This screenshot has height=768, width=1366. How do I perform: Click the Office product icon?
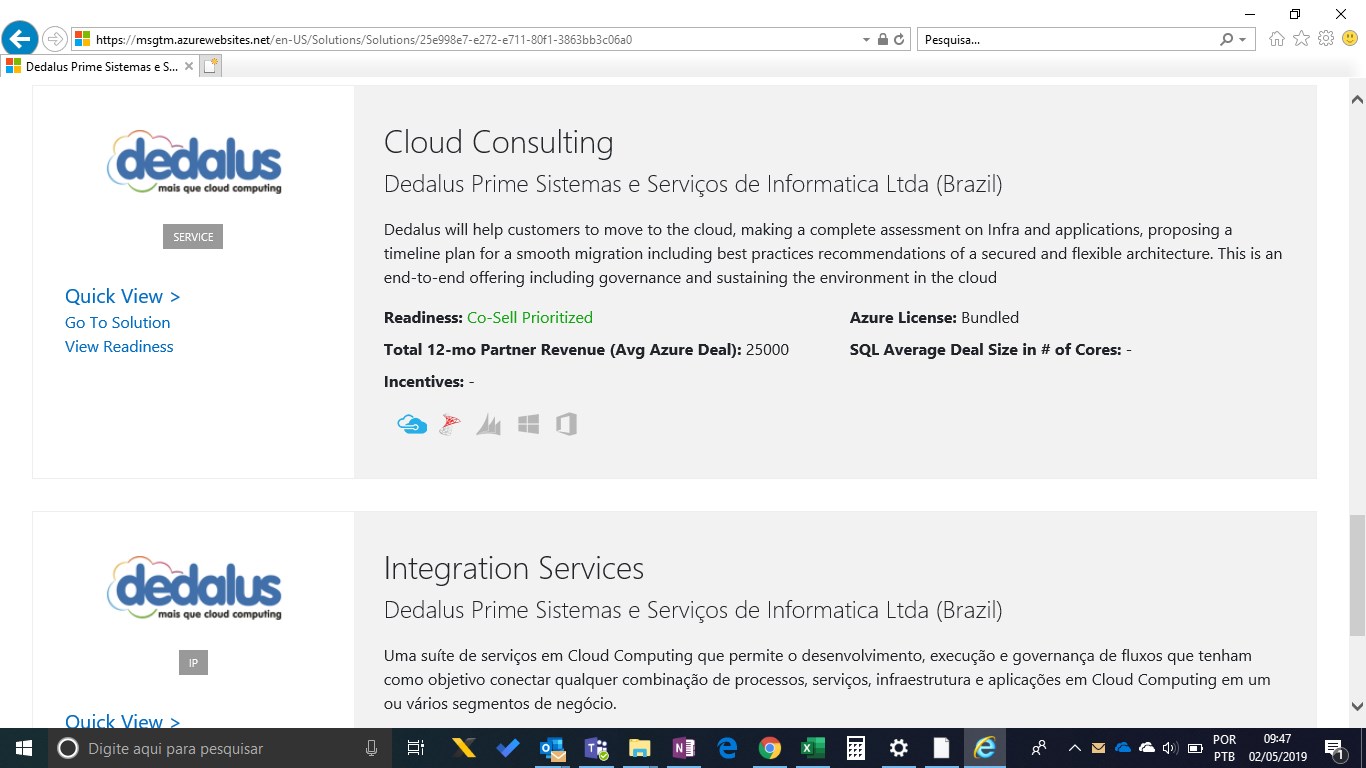(567, 424)
